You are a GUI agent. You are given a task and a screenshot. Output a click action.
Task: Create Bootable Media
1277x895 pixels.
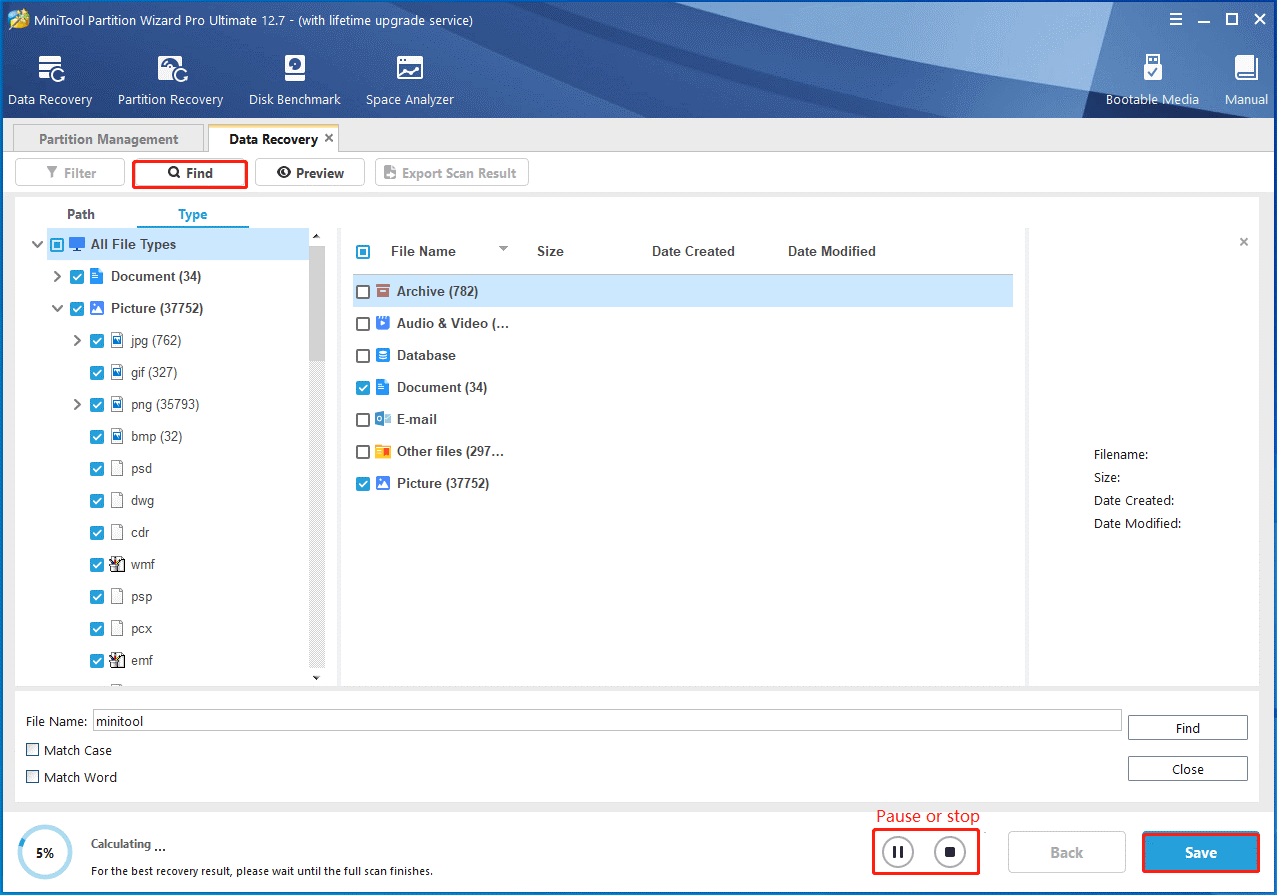(1152, 80)
